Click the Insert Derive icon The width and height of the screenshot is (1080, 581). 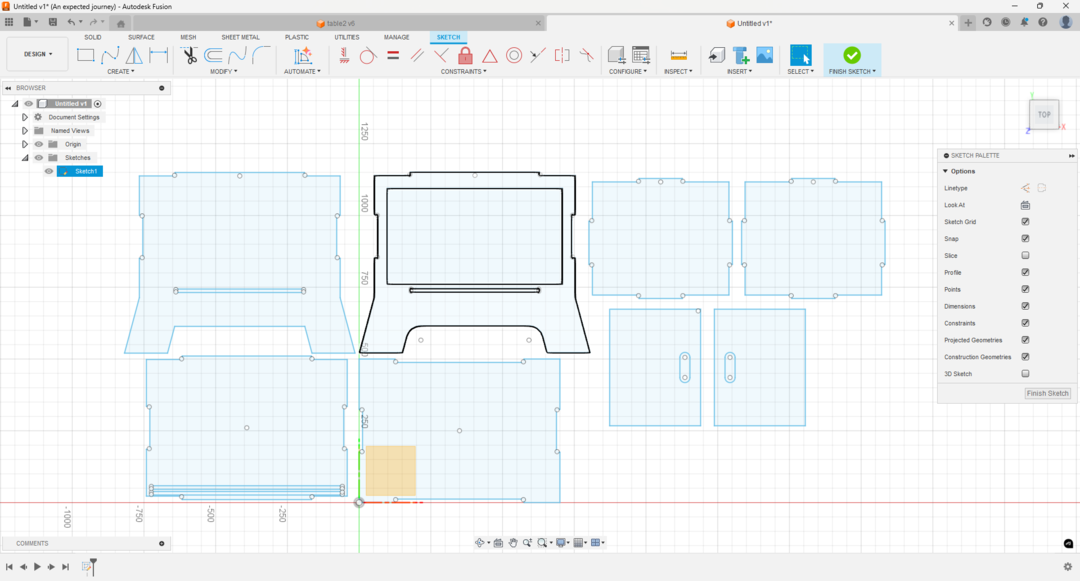[x=716, y=56]
